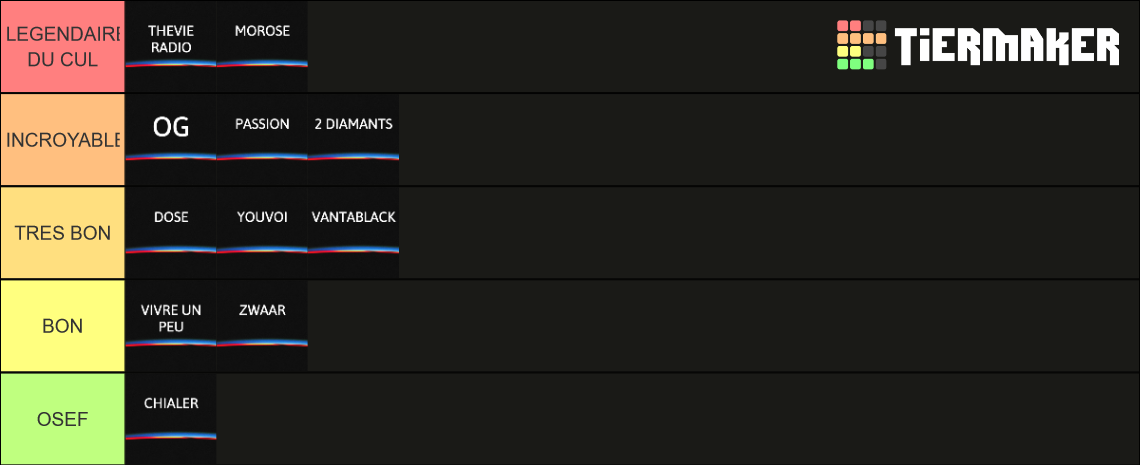
Task: Select the green OSEF tier label
Action: (x=63, y=418)
